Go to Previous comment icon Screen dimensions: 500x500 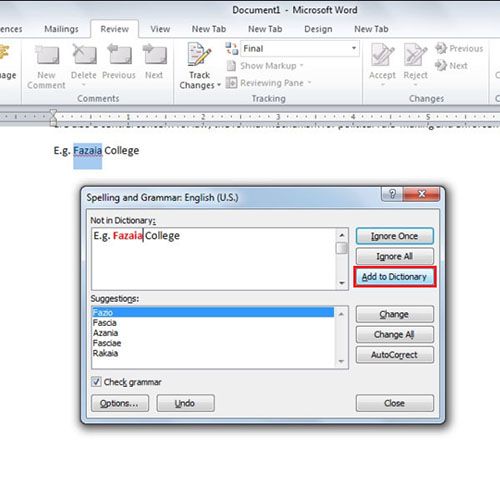(119, 54)
